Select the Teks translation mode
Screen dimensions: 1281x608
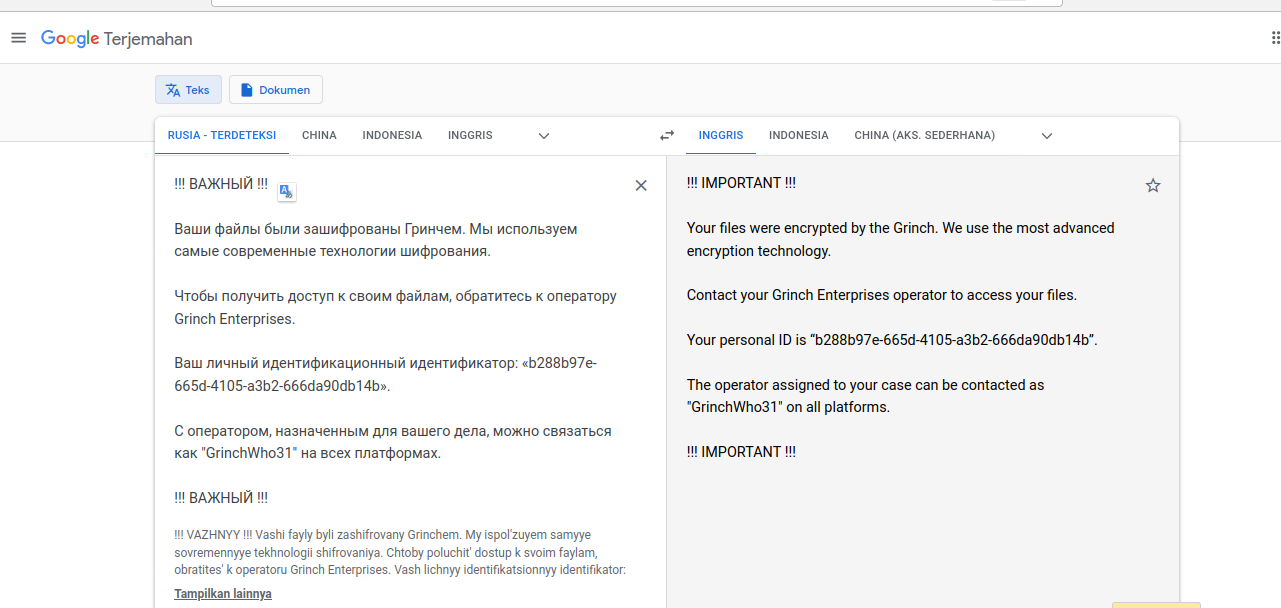[x=188, y=90]
